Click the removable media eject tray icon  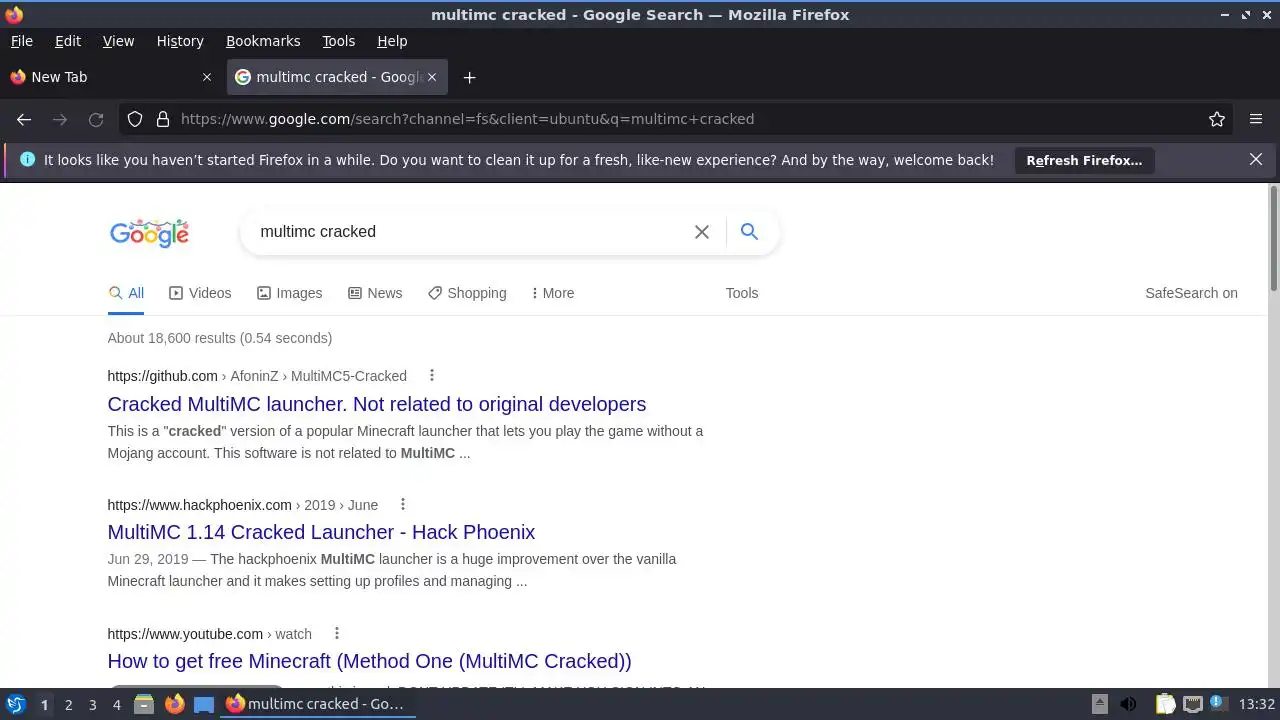(1099, 704)
